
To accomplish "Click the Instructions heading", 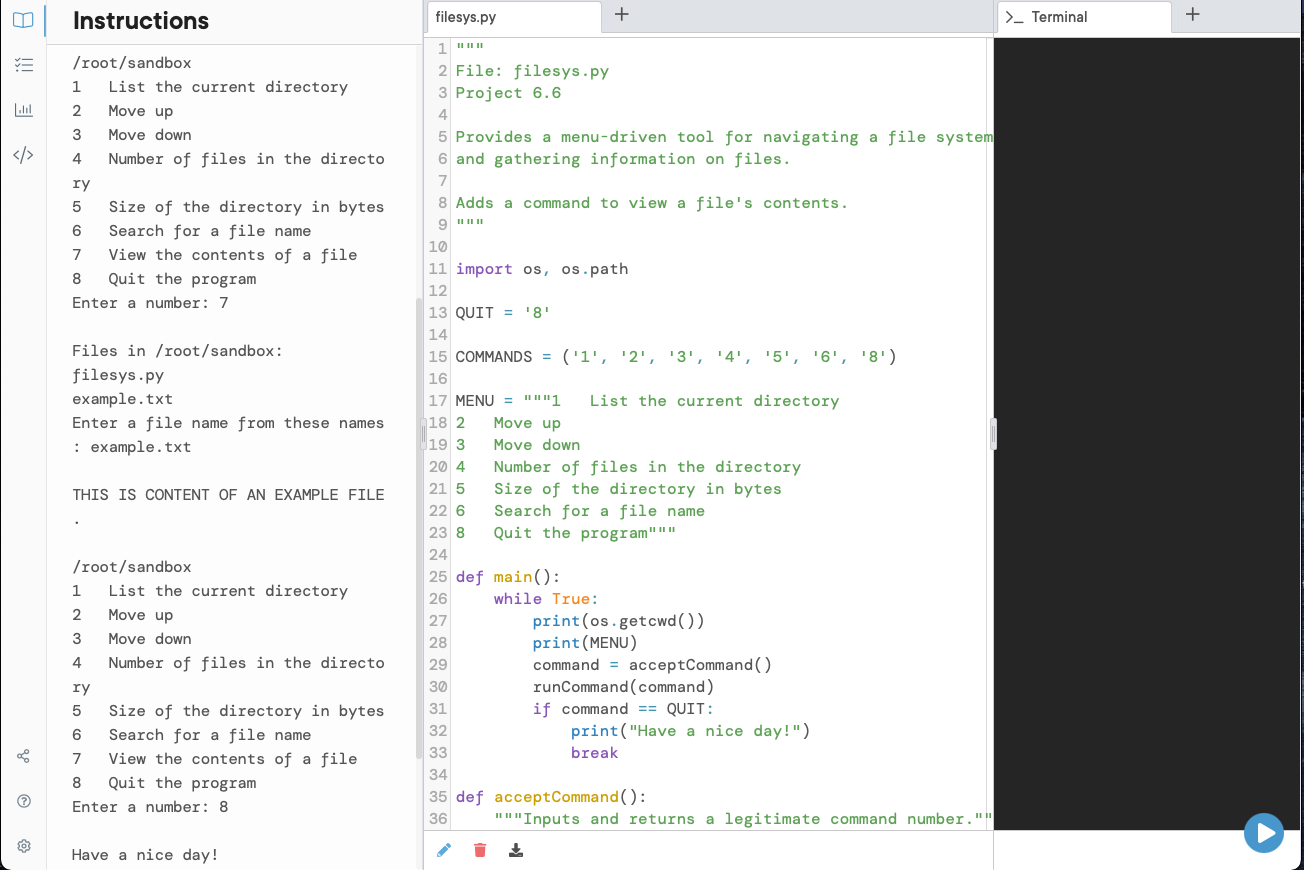I will [x=141, y=21].
